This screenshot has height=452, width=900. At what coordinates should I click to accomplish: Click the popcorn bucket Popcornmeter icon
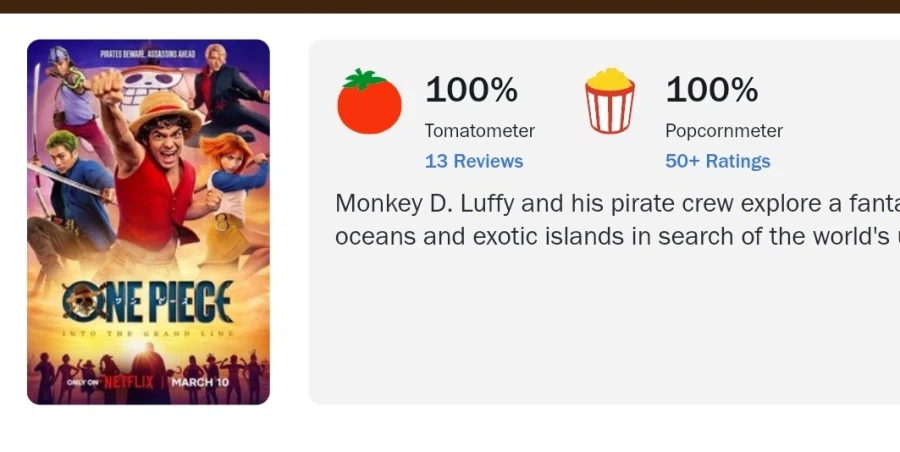coord(609,101)
